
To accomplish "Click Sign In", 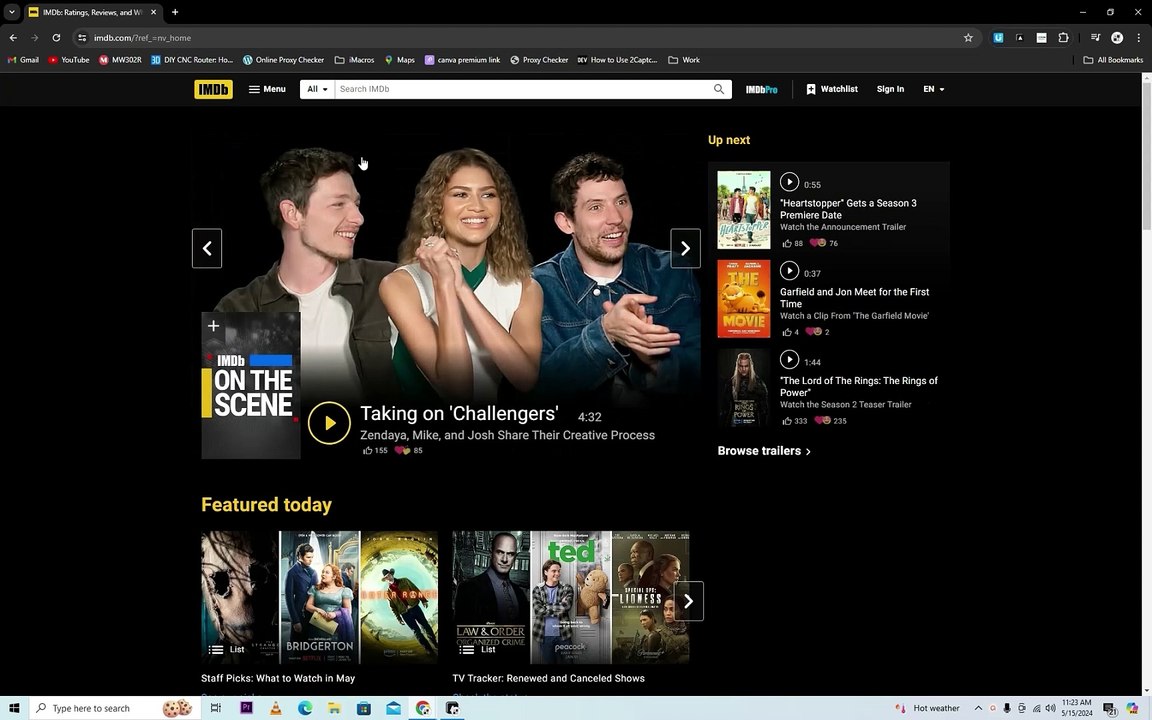I will click(890, 89).
